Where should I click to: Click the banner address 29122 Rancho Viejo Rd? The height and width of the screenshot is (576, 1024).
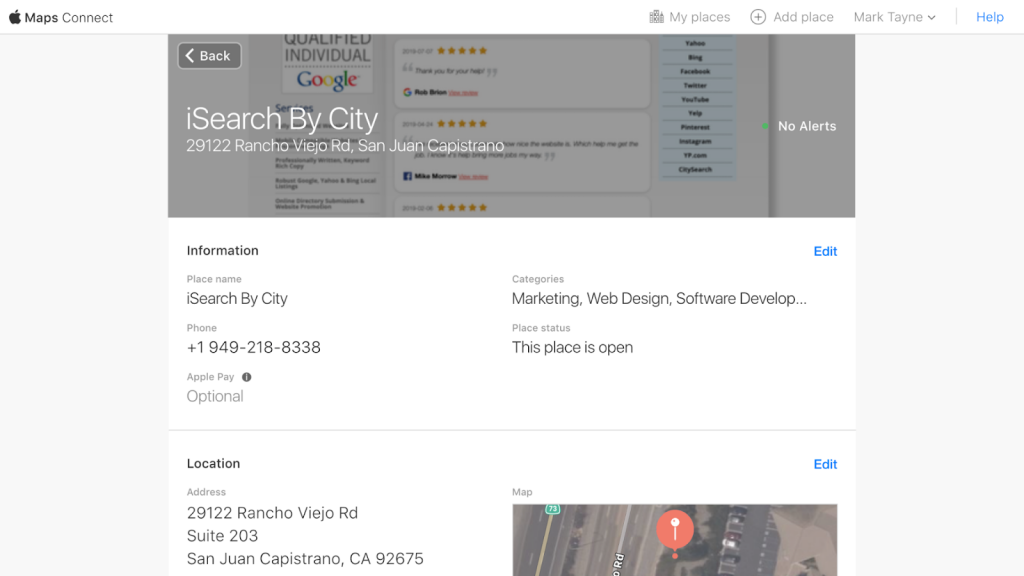tap(345, 145)
